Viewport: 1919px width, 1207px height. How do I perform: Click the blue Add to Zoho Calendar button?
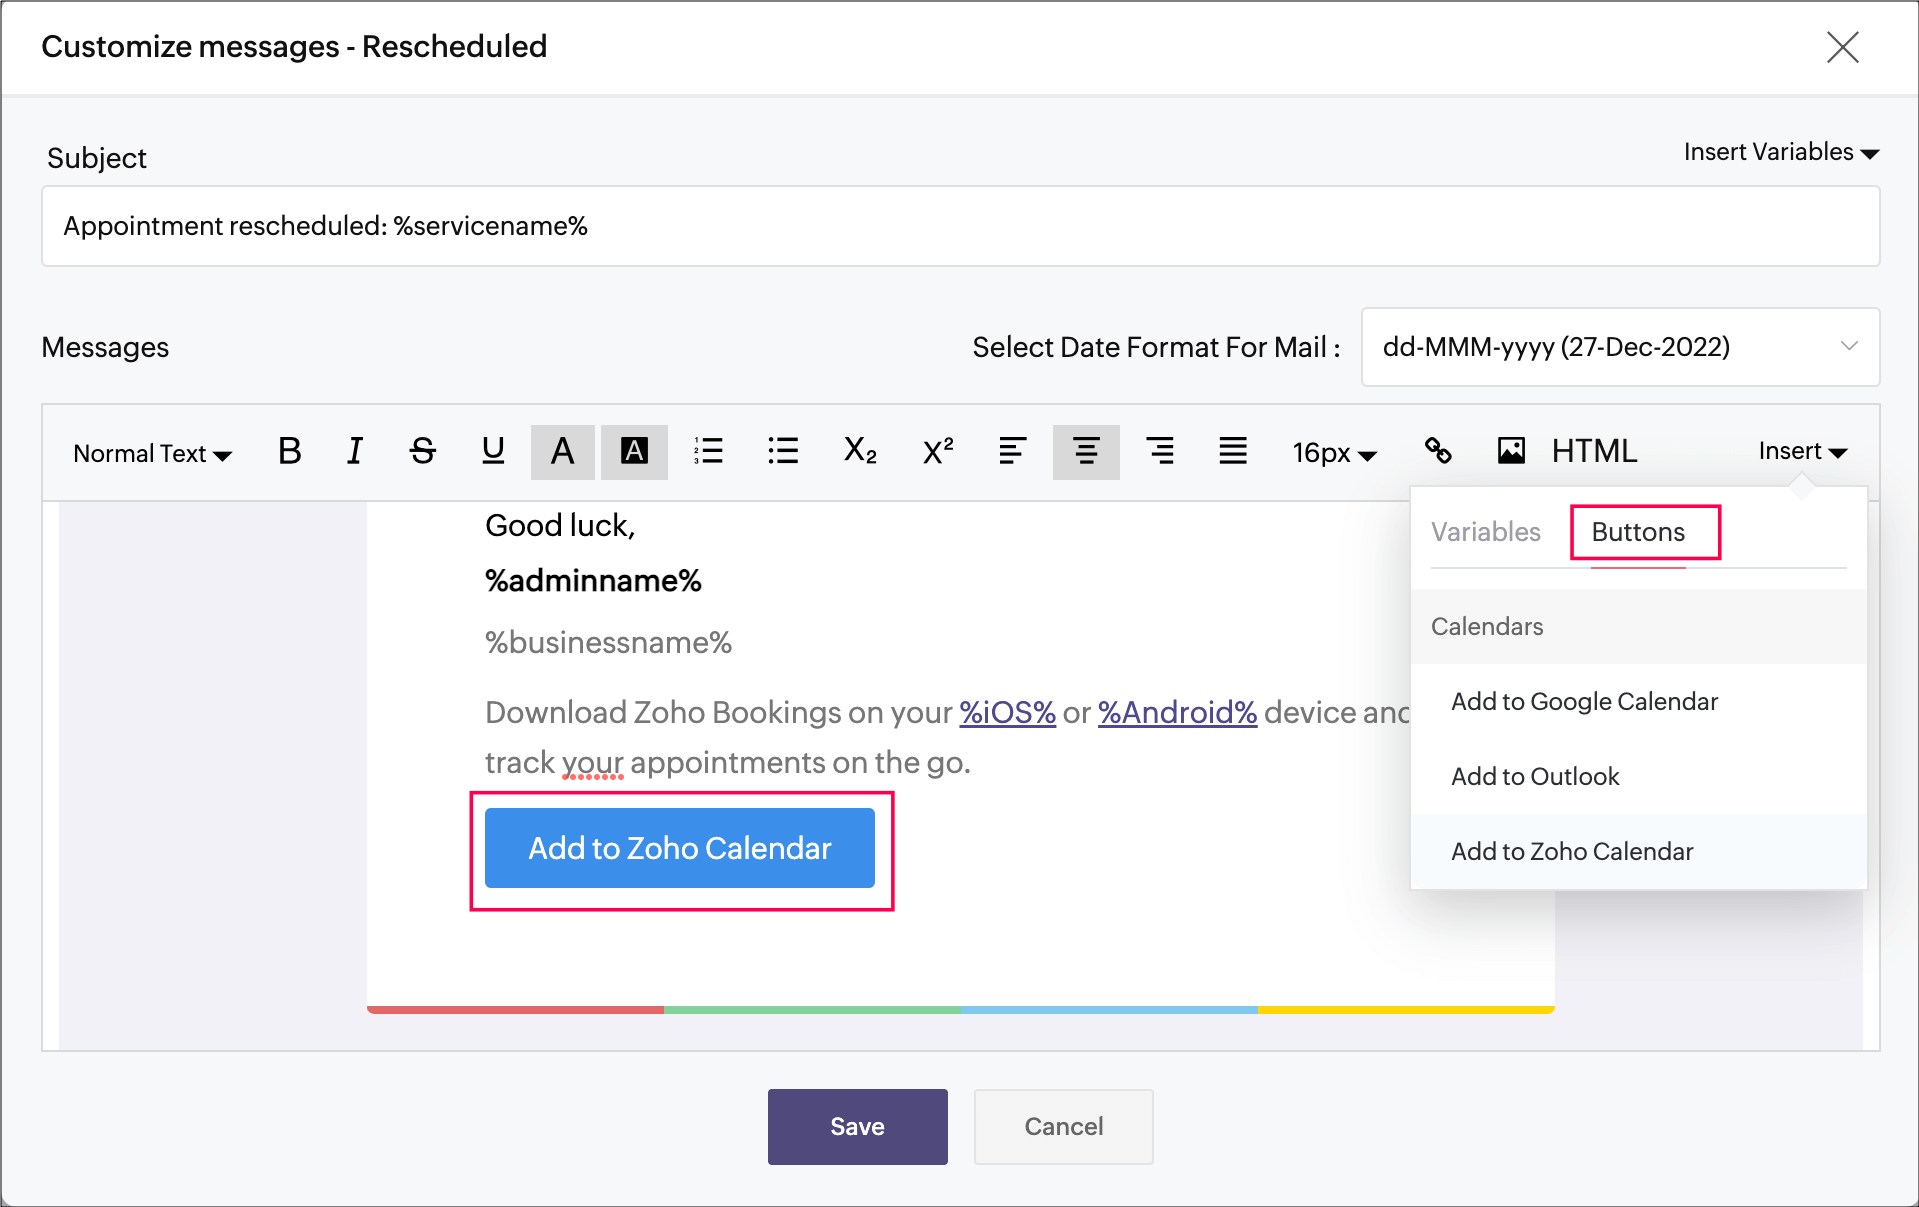(680, 848)
